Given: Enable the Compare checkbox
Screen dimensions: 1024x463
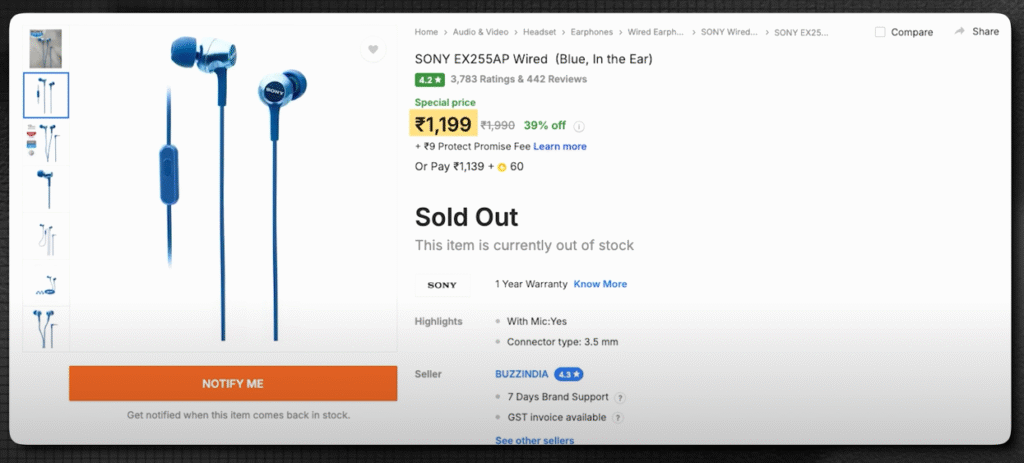Looking at the screenshot, I should point(880,32).
